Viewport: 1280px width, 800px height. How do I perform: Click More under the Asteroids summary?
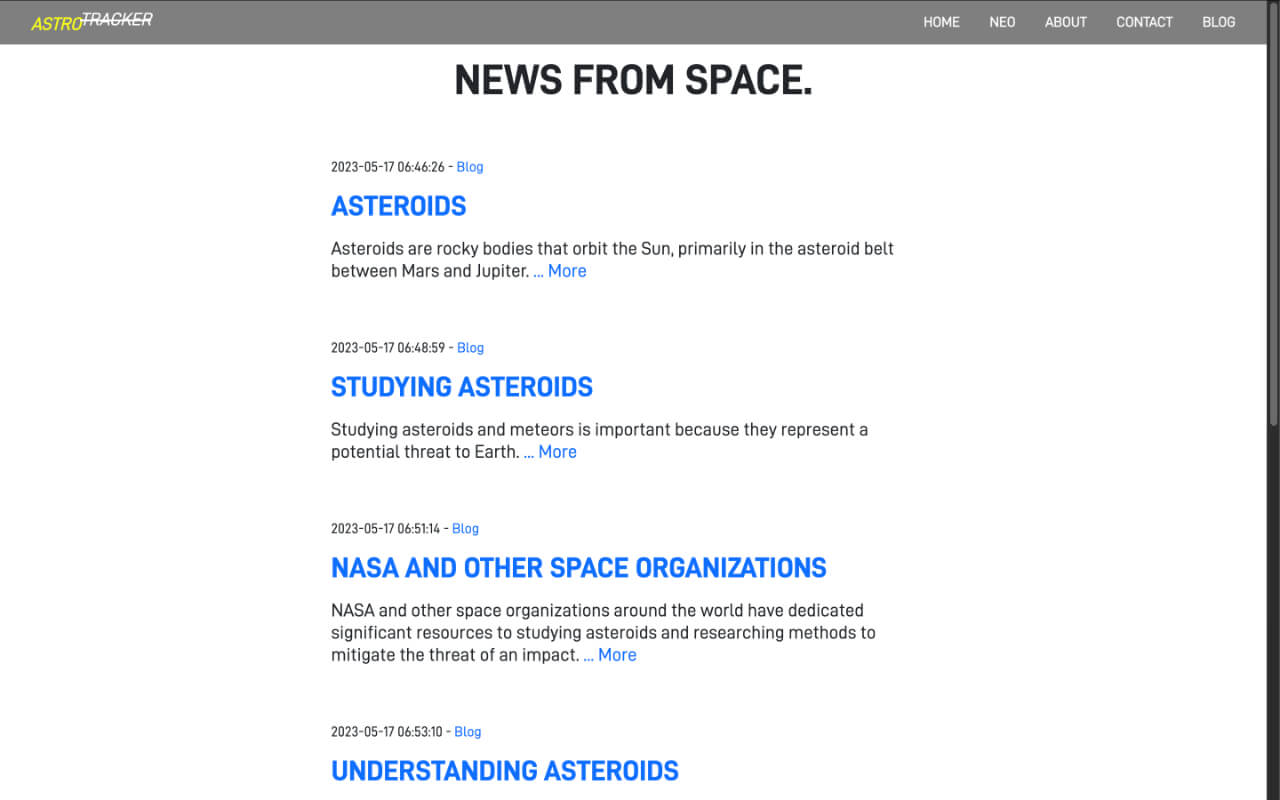[x=566, y=271]
